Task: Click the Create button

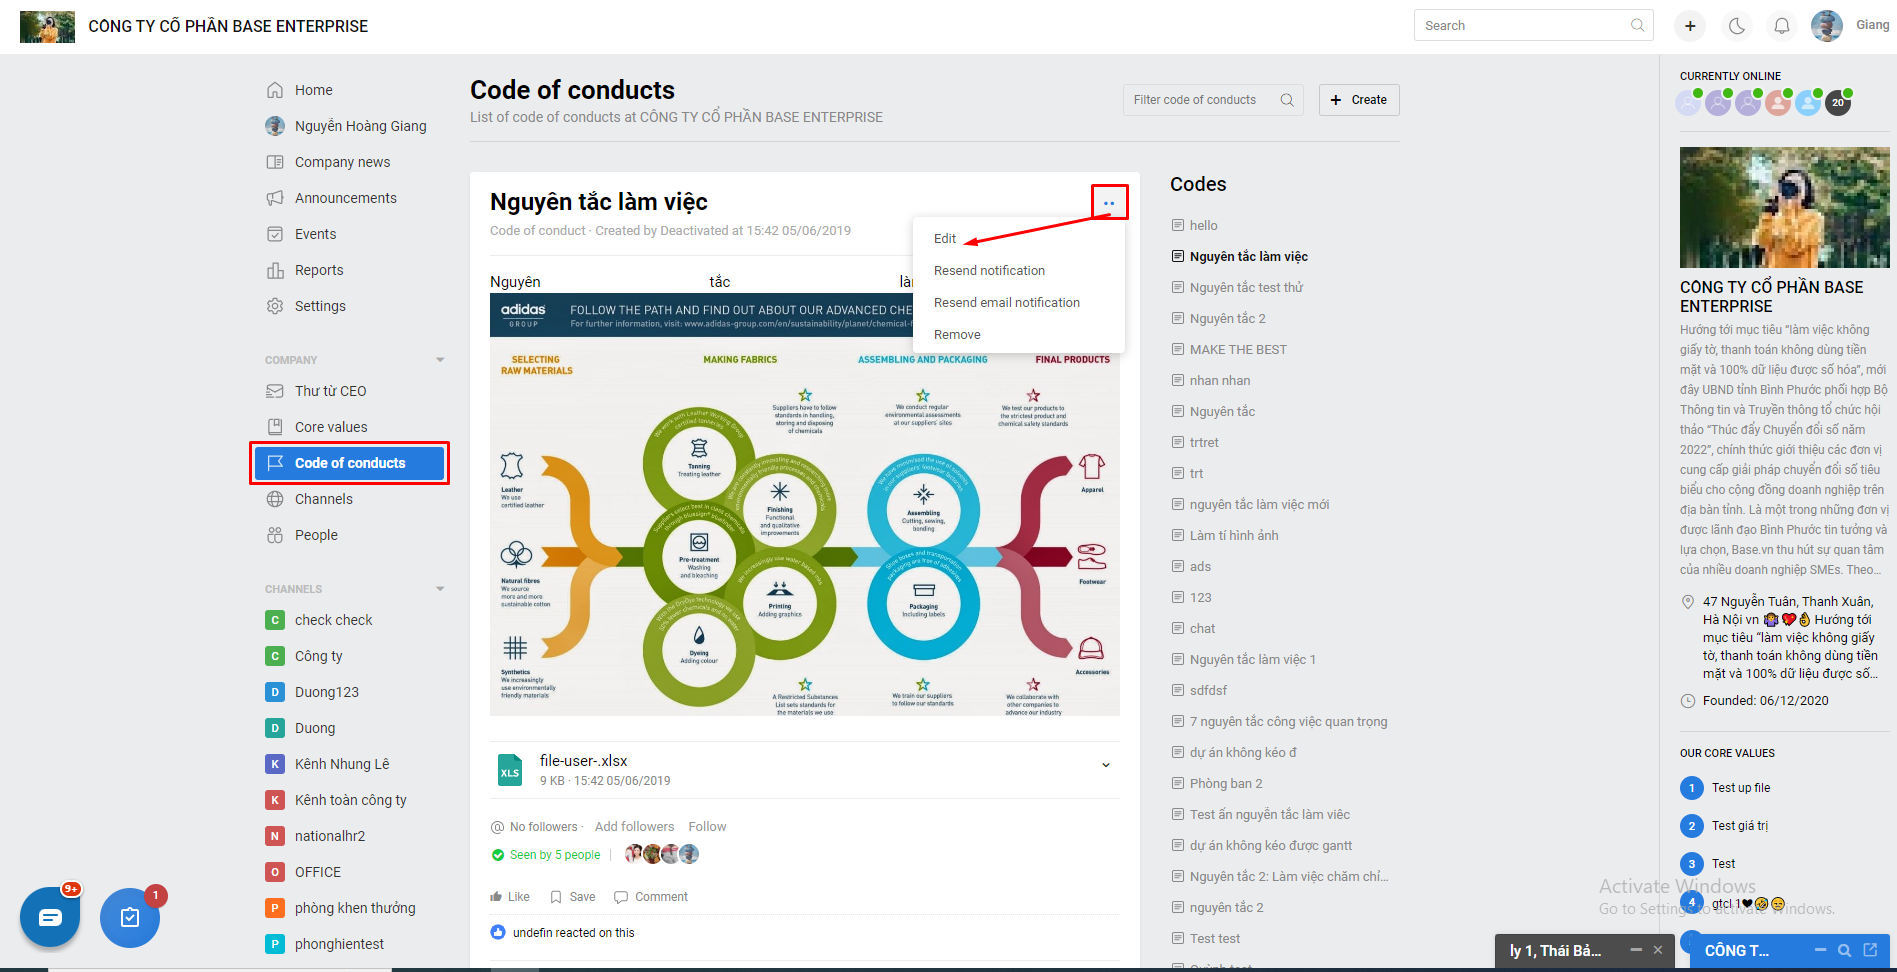Action: click(1359, 100)
